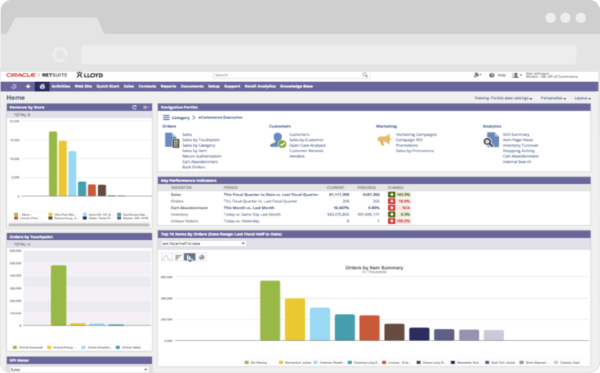Click the Marketing megaphone icon
This screenshot has height=373, width=600.
click(384, 140)
